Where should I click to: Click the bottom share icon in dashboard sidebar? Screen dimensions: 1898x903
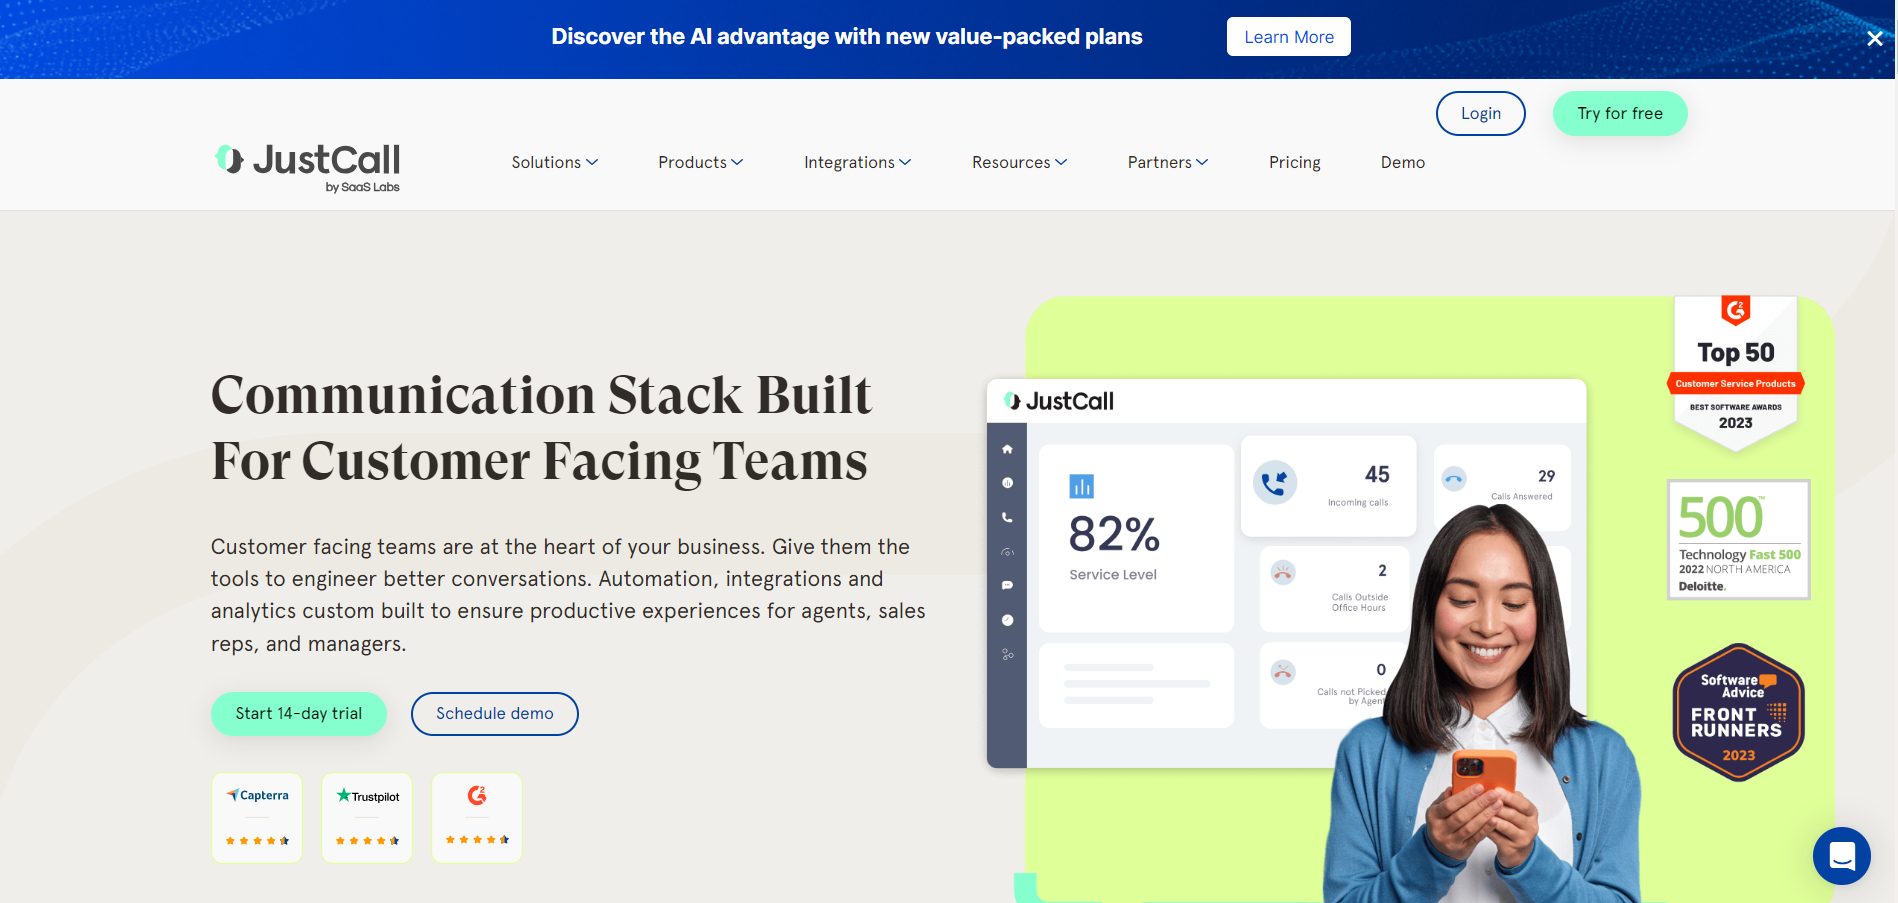1007,655
